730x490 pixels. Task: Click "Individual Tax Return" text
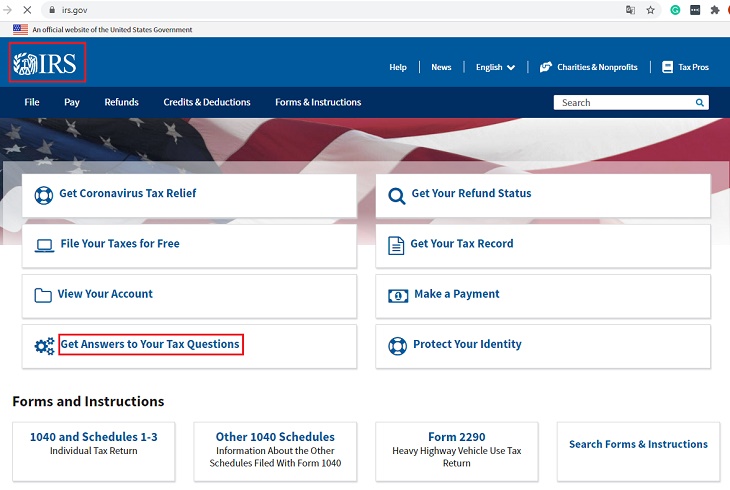94,451
